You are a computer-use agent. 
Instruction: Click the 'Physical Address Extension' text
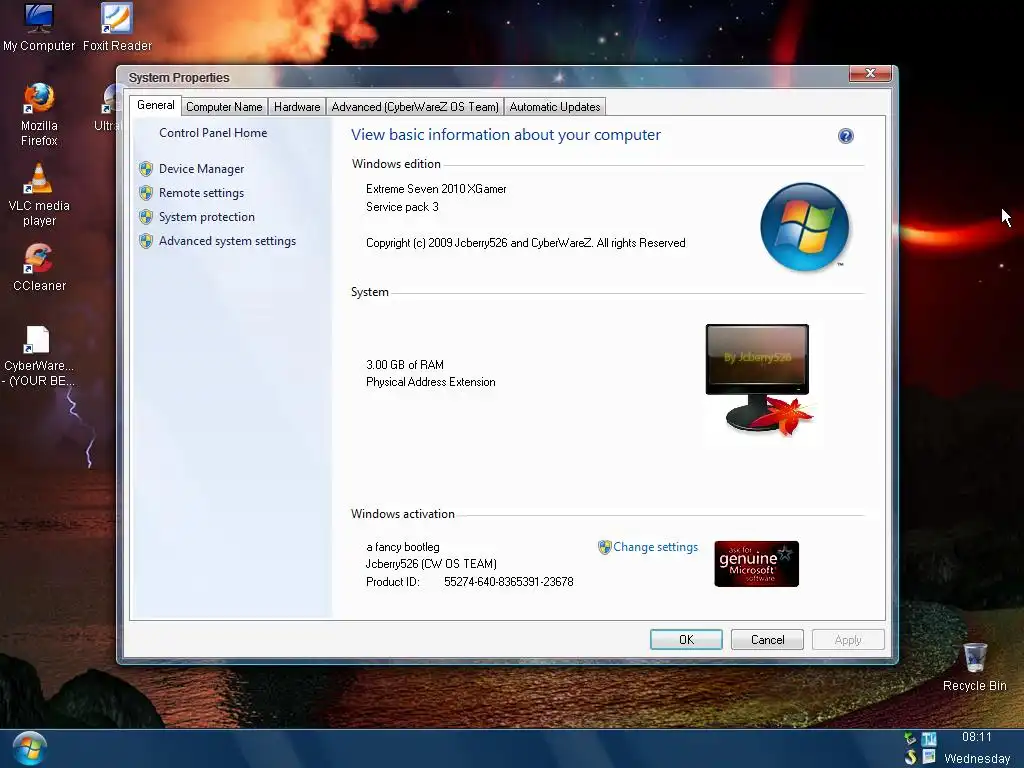pos(430,383)
